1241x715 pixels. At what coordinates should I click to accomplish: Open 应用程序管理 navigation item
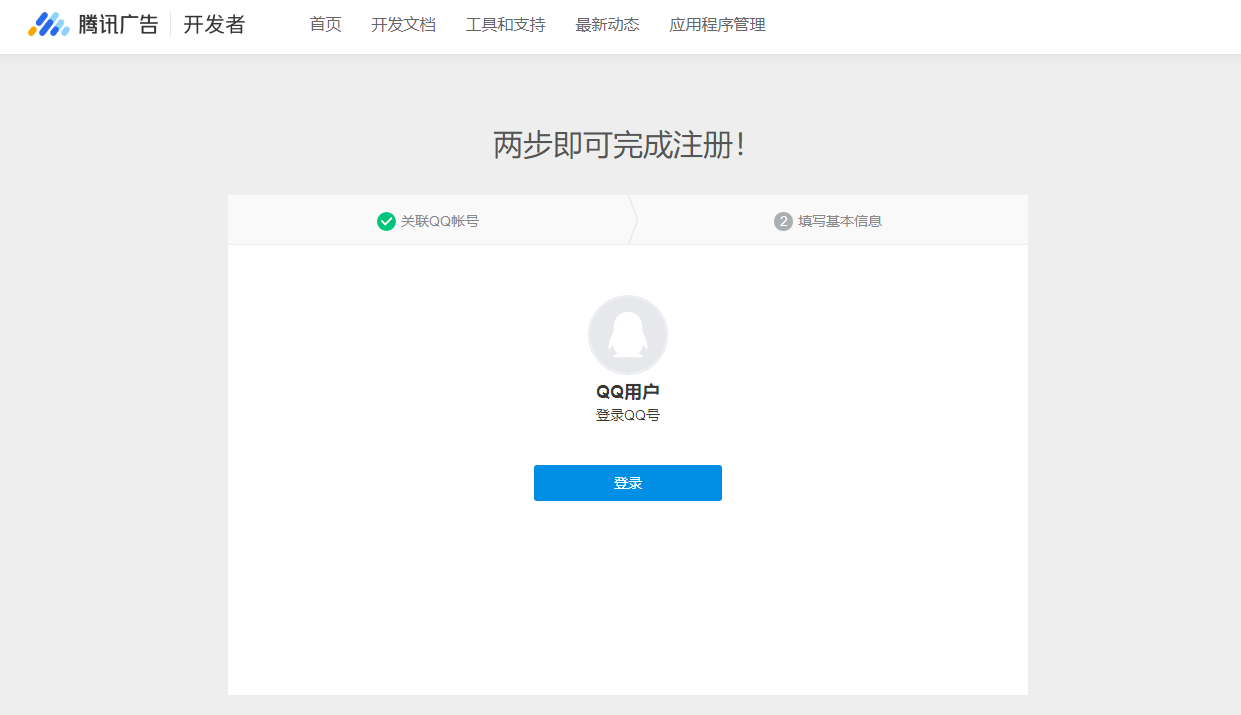coord(717,24)
